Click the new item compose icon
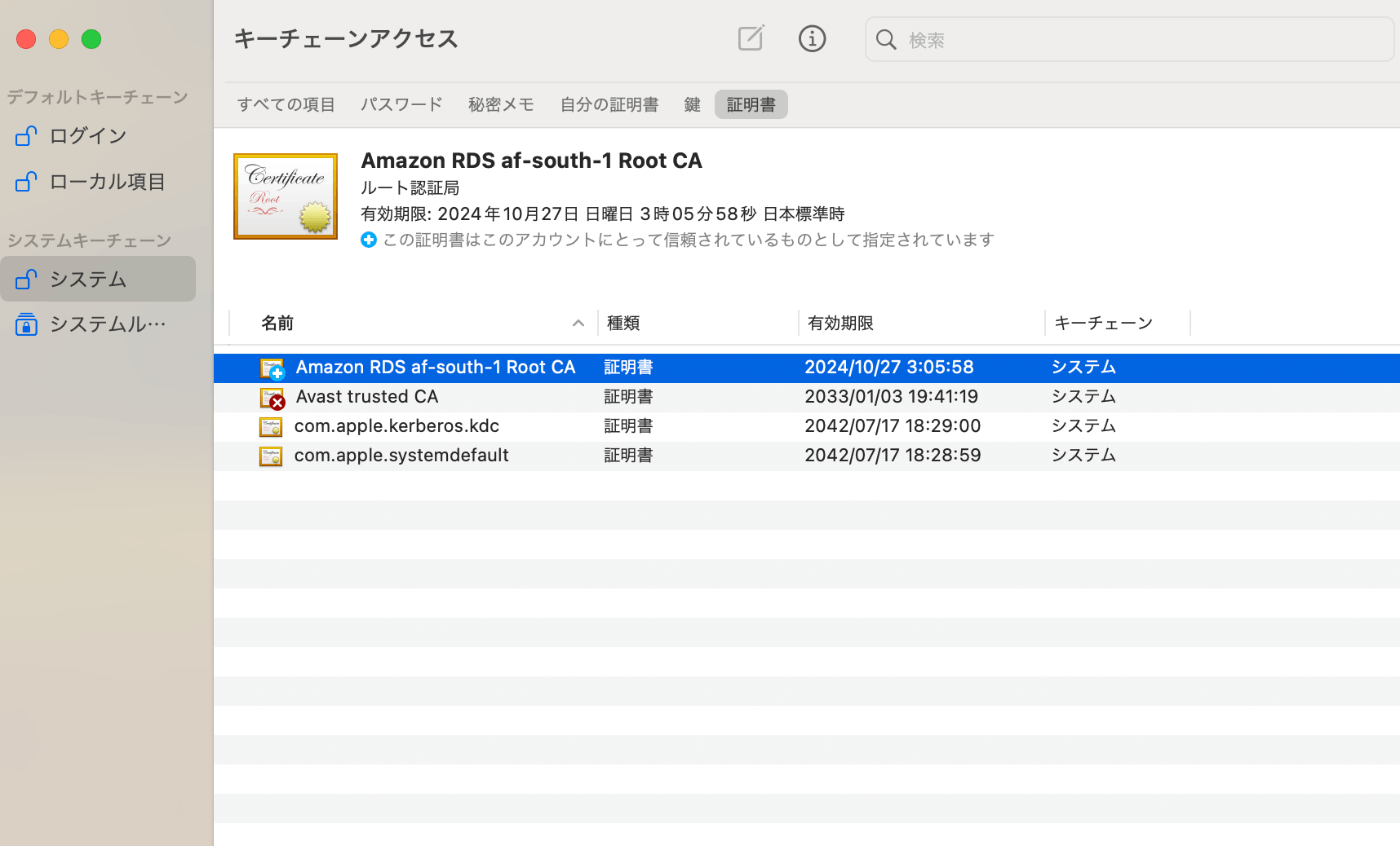1400x846 pixels. (750, 38)
